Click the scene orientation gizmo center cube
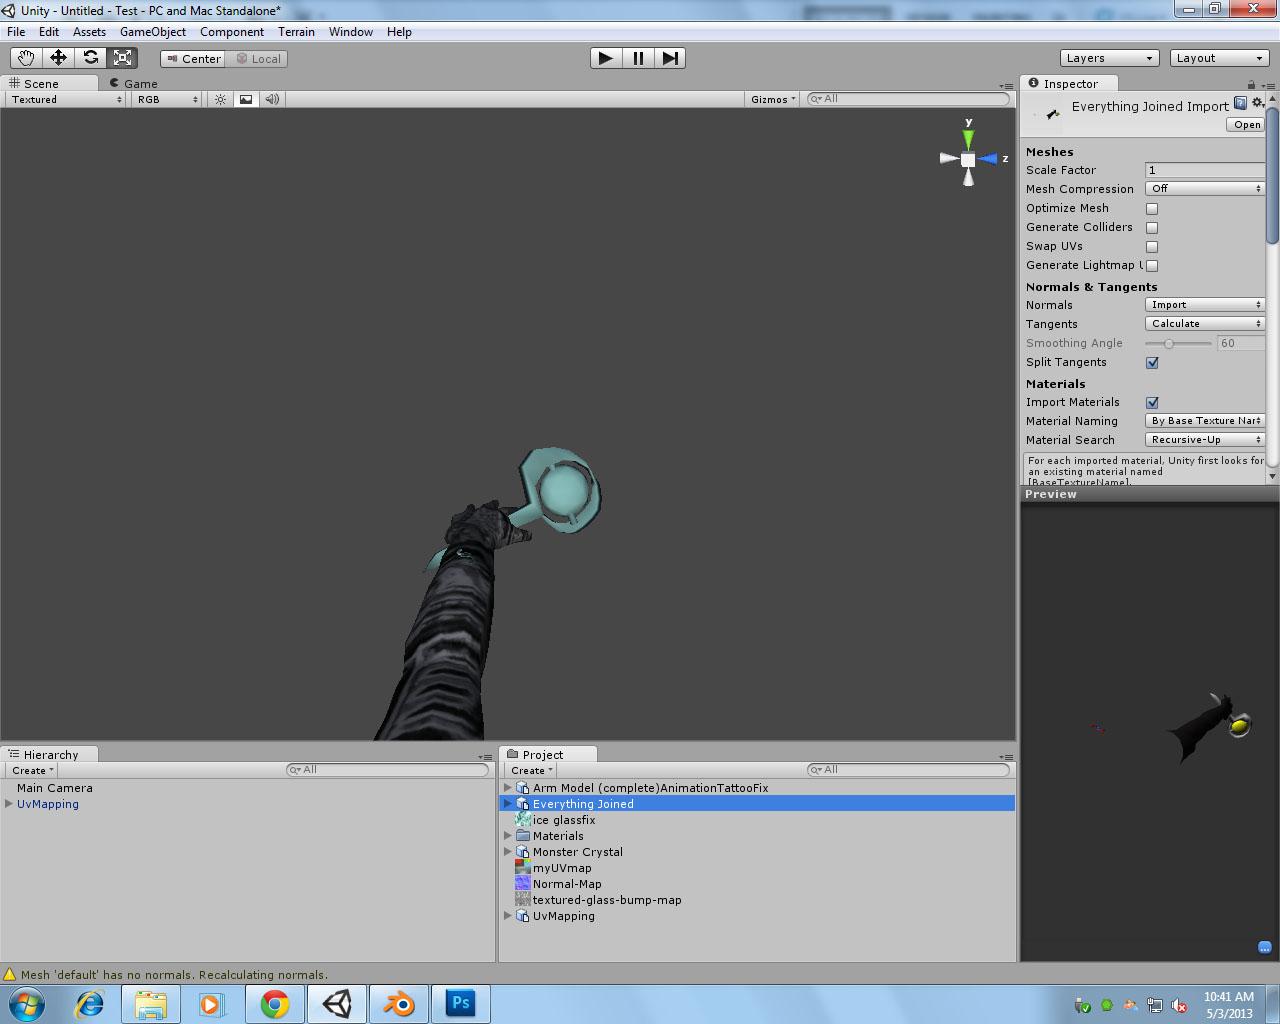Image resolution: width=1280 pixels, height=1024 pixels. (968, 159)
